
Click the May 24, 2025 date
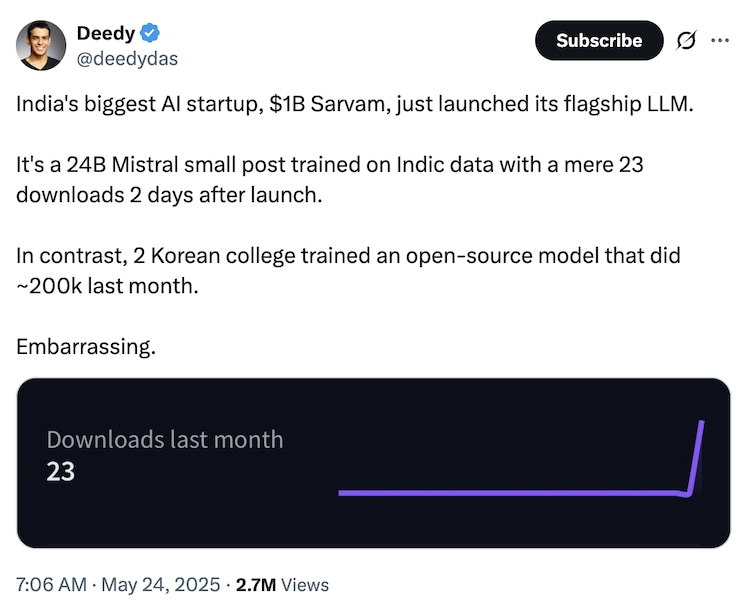[x=160, y=584]
